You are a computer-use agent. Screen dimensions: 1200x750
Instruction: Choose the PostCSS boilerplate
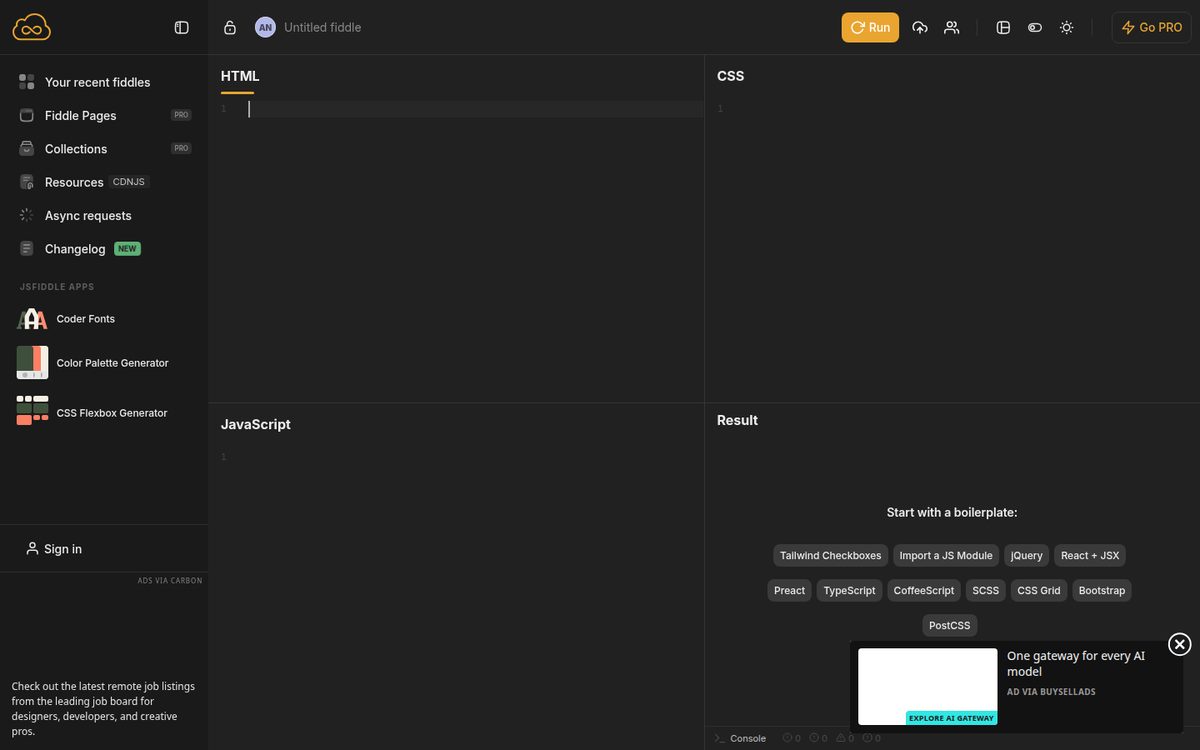tap(950, 626)
